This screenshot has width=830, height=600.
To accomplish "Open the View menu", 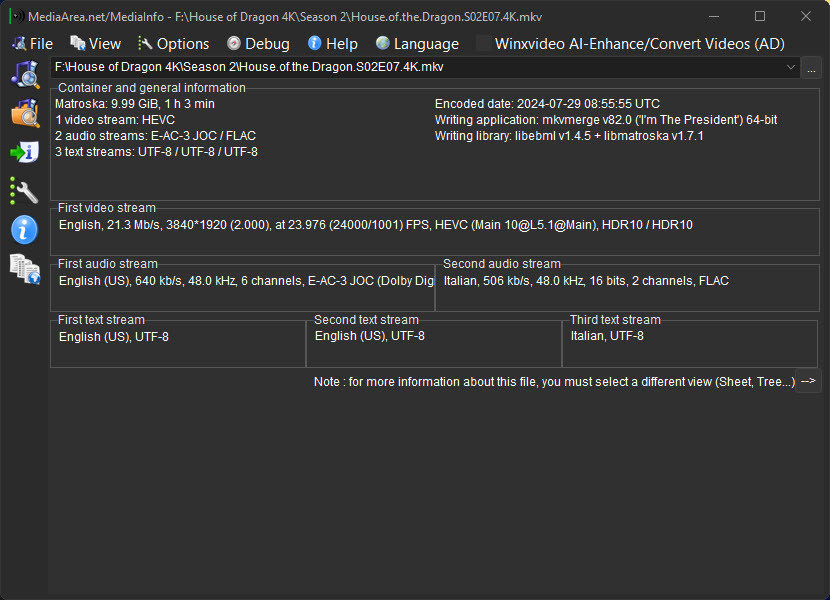I will click(x=96, y=43).
